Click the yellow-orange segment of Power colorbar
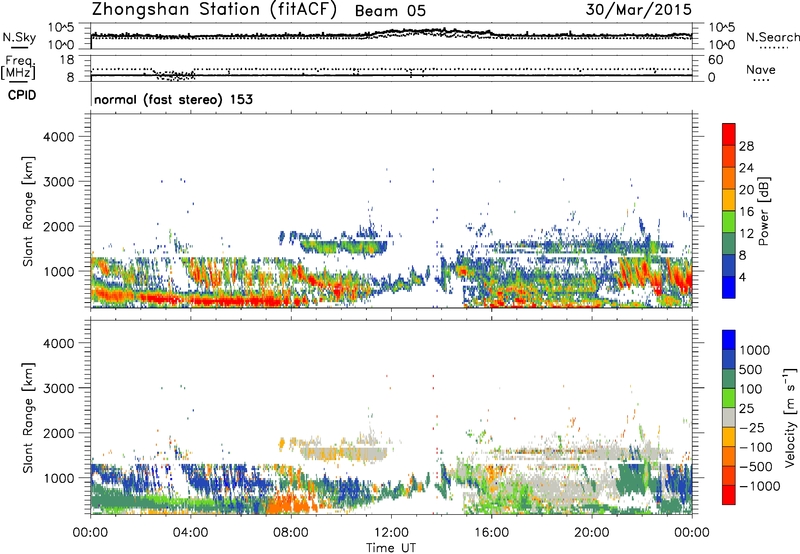800x554 pixels. click(x=729, y=200)
